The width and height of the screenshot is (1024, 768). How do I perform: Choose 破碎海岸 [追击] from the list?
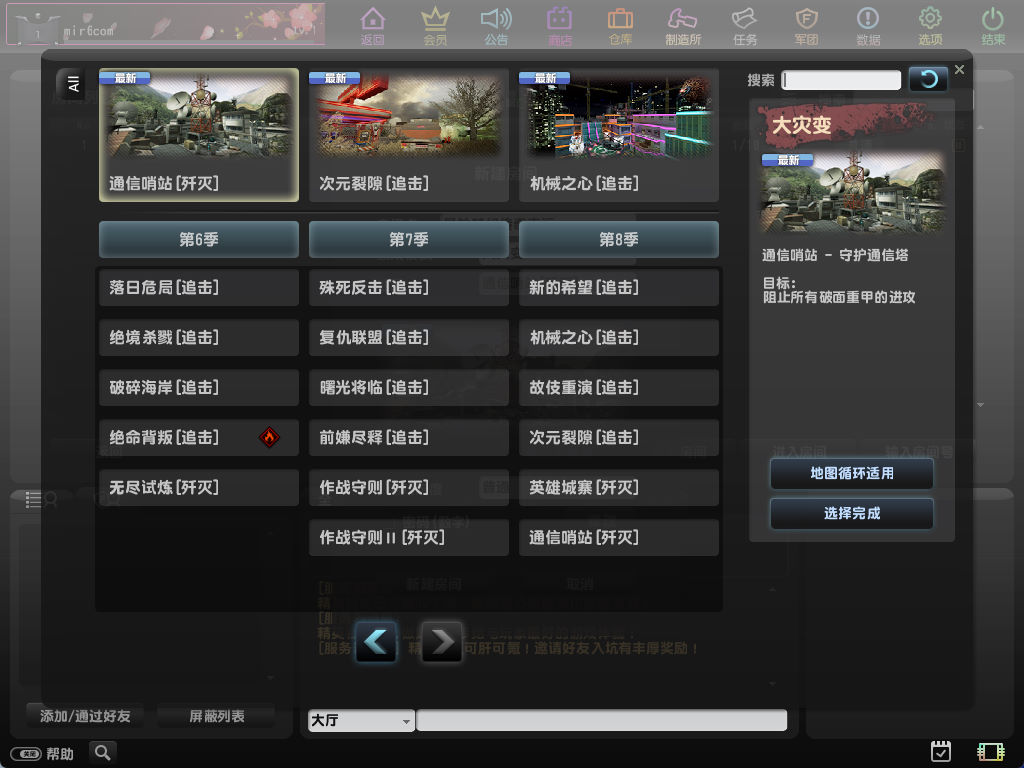199,387
